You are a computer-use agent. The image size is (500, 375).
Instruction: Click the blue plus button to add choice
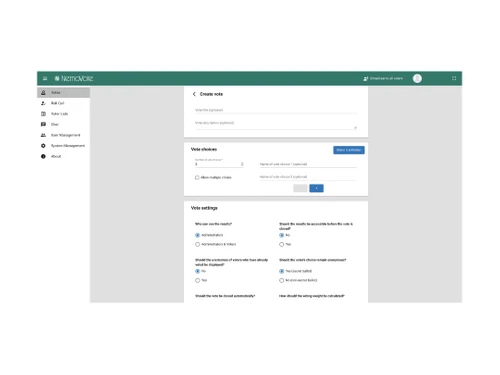point(316,188)
